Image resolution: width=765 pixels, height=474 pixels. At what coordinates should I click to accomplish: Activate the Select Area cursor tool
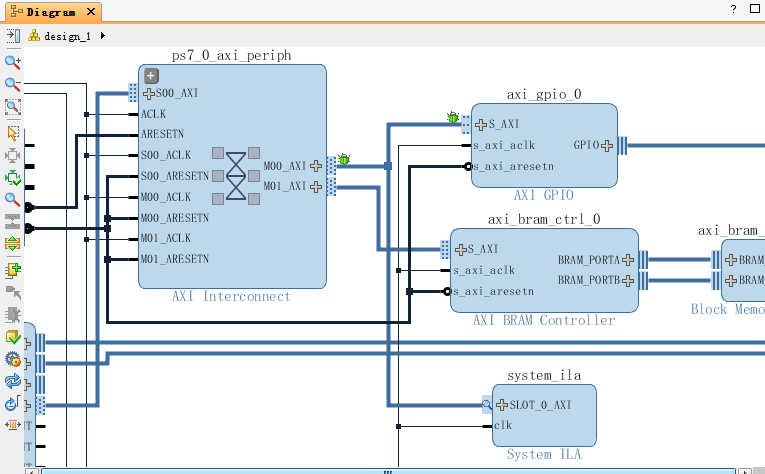click(x=13, y=132)
